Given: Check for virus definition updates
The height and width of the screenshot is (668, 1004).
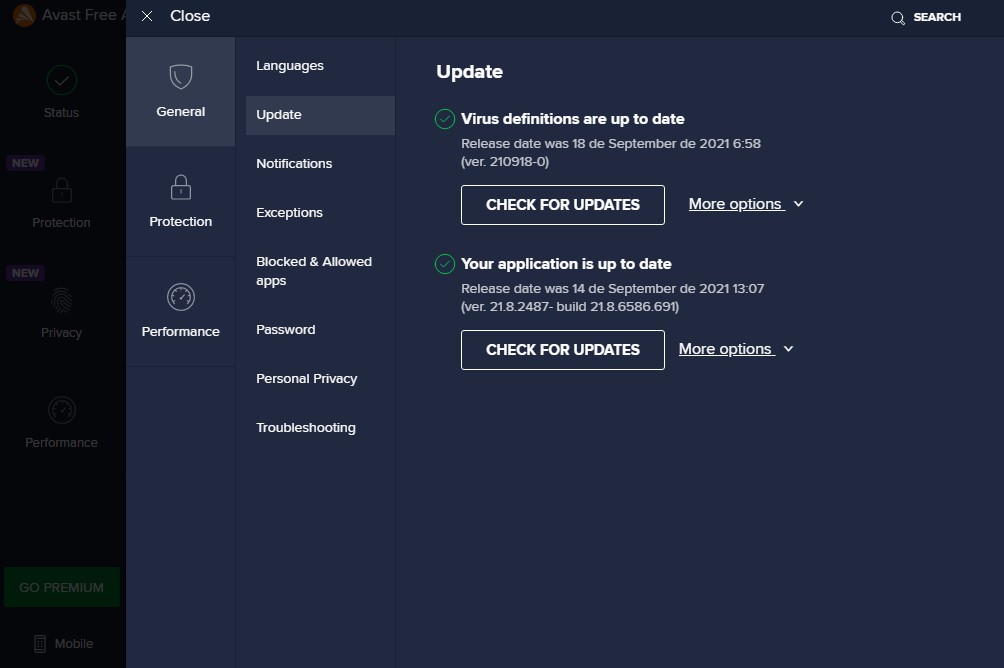Looking at the screenshot, I should tap(563, 205).
